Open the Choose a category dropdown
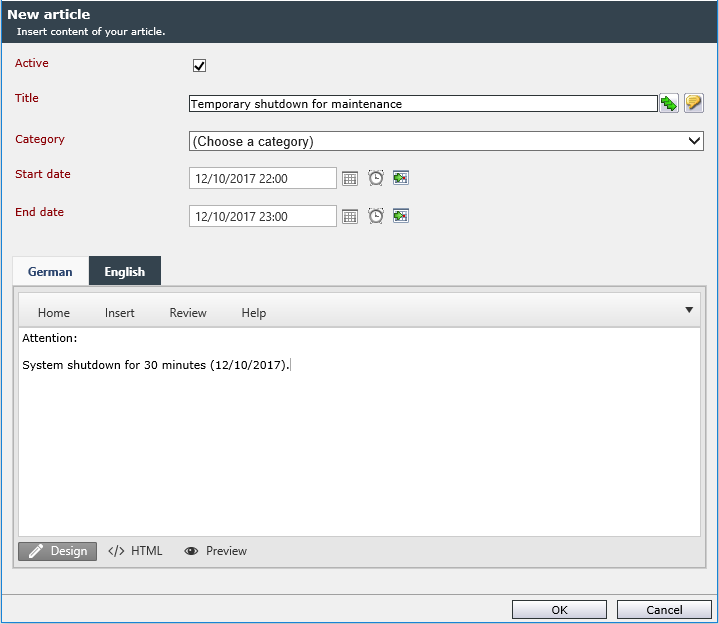Screen dimensions: 719x624 coord(446,141)
